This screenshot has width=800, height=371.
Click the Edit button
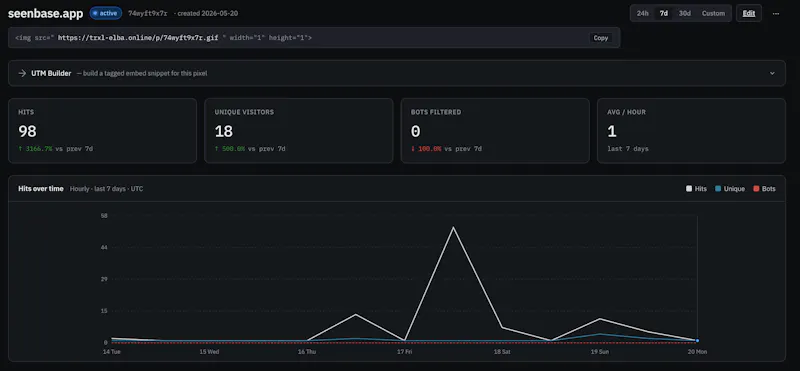(x=748, y=13)
